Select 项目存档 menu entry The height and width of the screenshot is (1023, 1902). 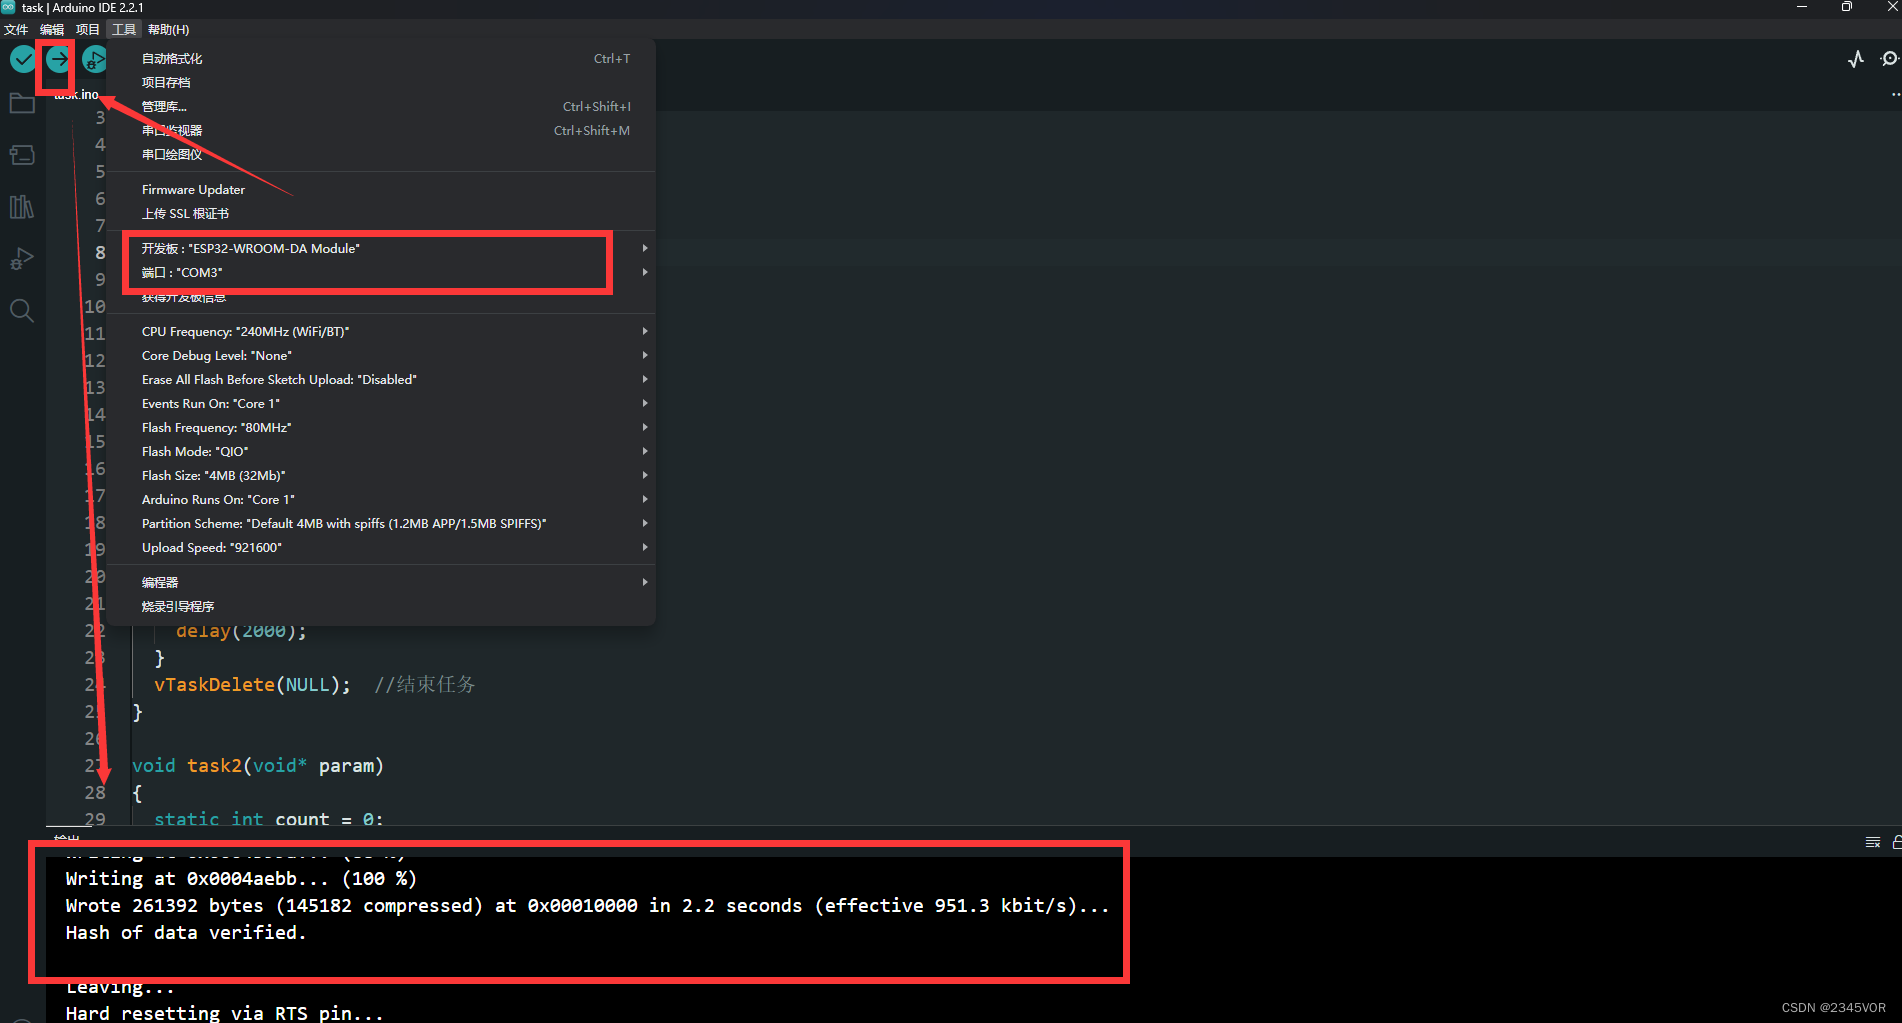pyautogui.click(x=381, y=83)
